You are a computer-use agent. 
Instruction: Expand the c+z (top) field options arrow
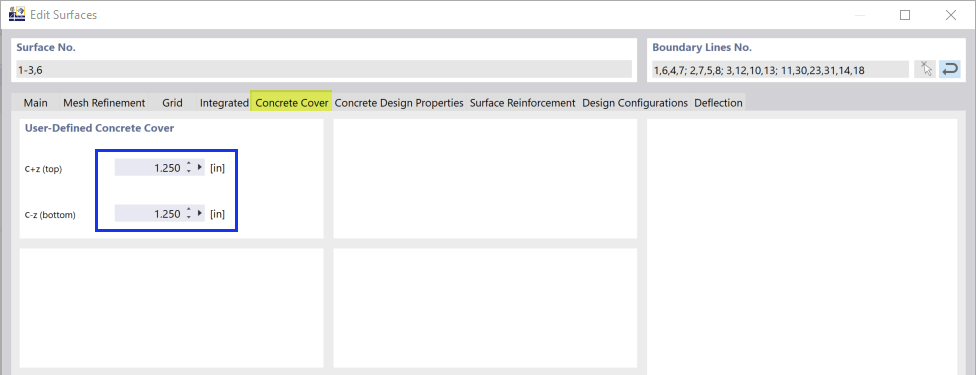200,168
